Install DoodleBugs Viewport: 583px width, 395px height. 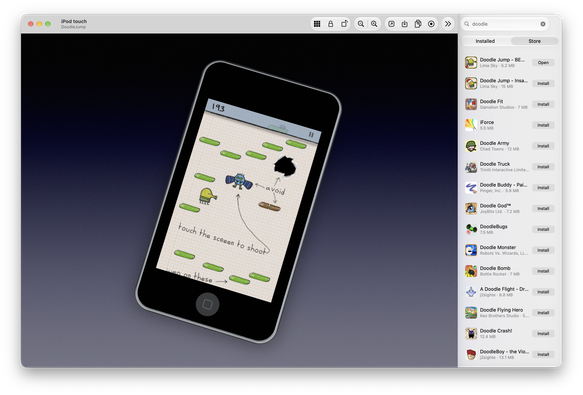[x=543, y=229]
